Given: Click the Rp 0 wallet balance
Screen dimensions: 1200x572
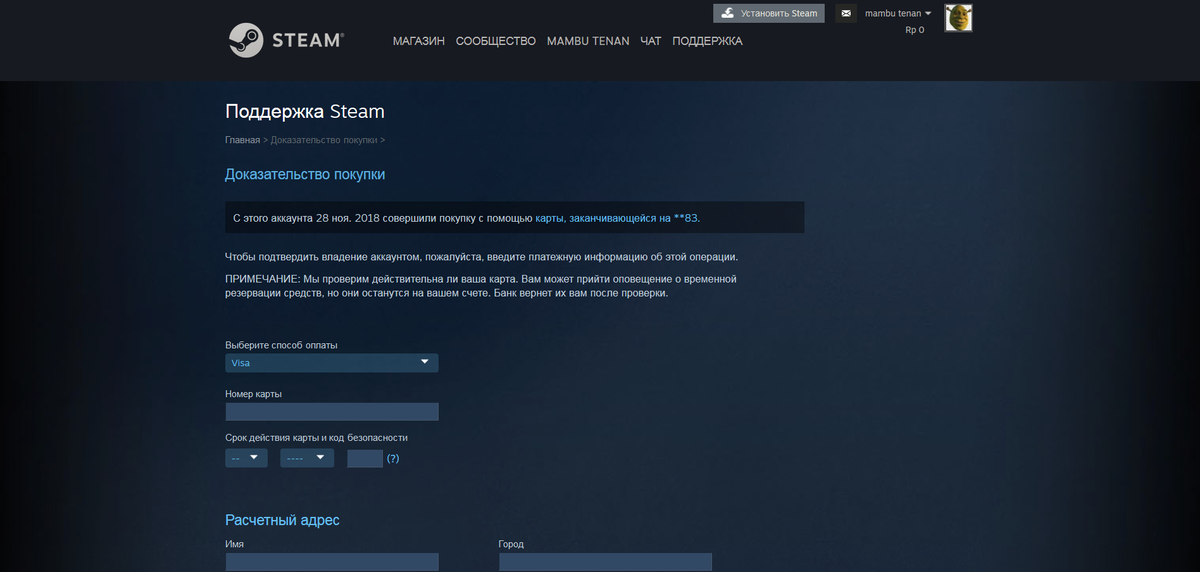Looking at the screenshot, I should 914,30.
